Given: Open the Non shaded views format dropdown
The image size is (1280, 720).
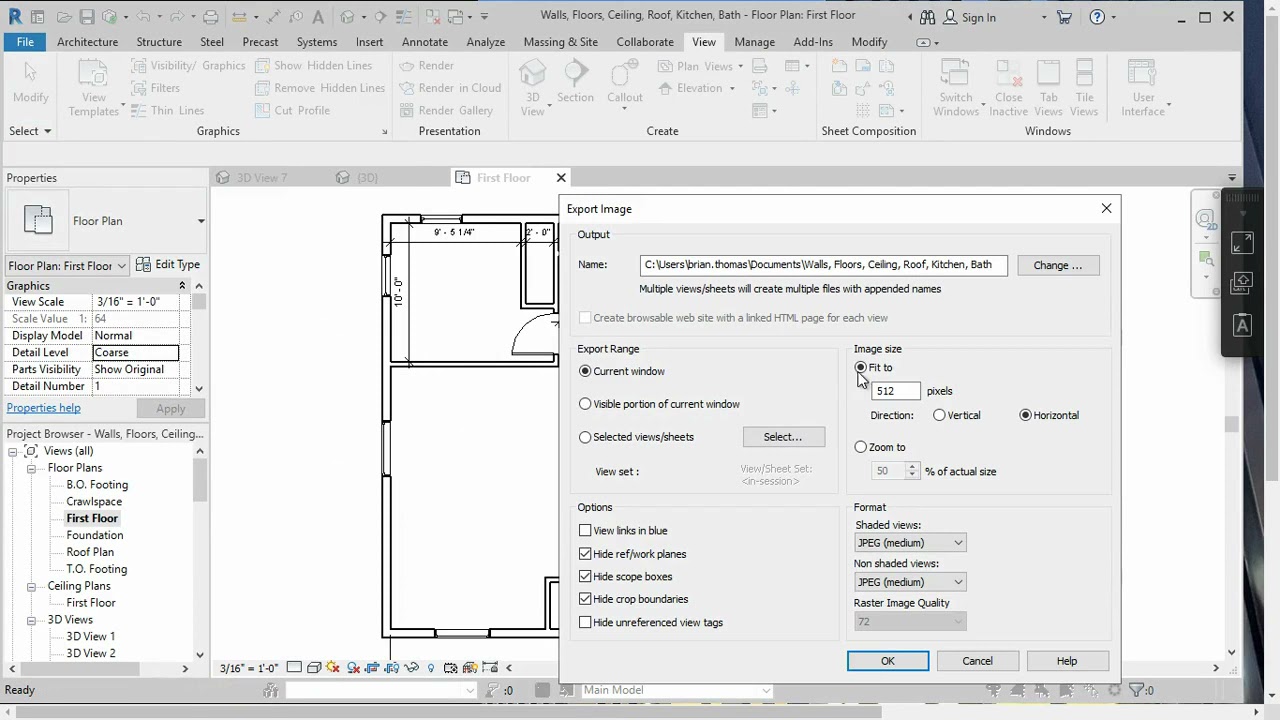Looking at the screenshot, I should [910, 582].
